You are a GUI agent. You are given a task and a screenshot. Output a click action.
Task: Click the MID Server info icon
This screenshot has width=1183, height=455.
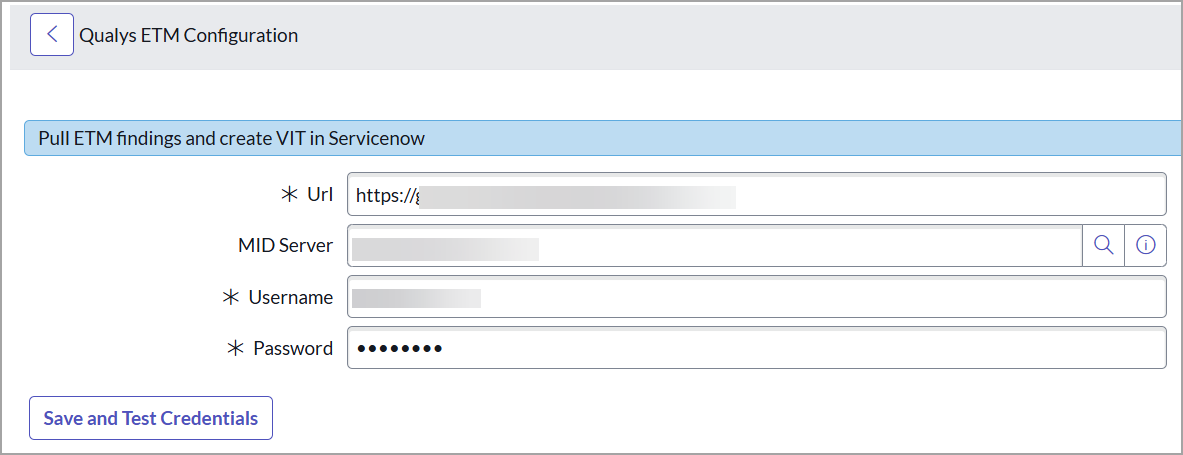click(x=1146, y=246)
